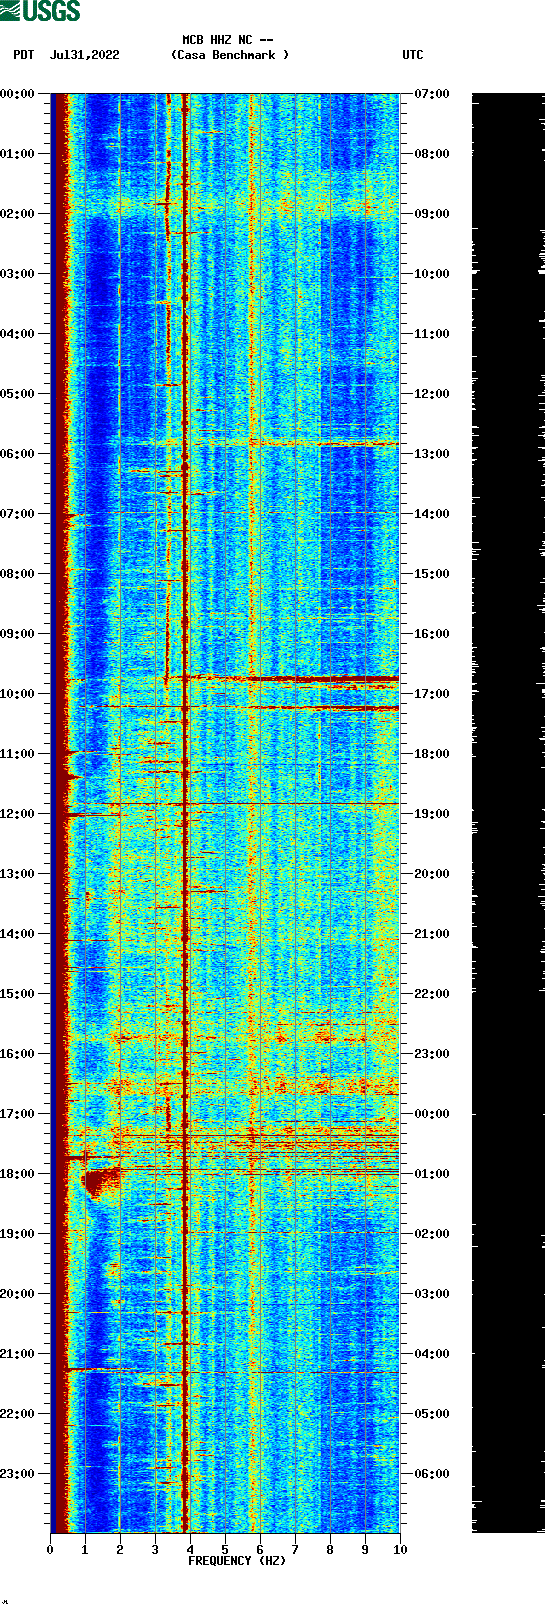This screenshot has height=1613, width=552.
Task: Click 15:00 on the PDT time axis
Action: pos(17,994)
